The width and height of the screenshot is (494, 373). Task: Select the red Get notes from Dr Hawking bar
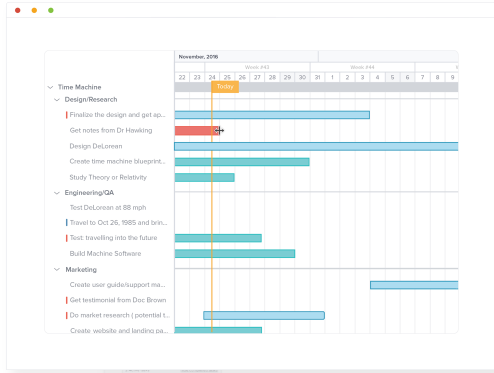[197, 131]
